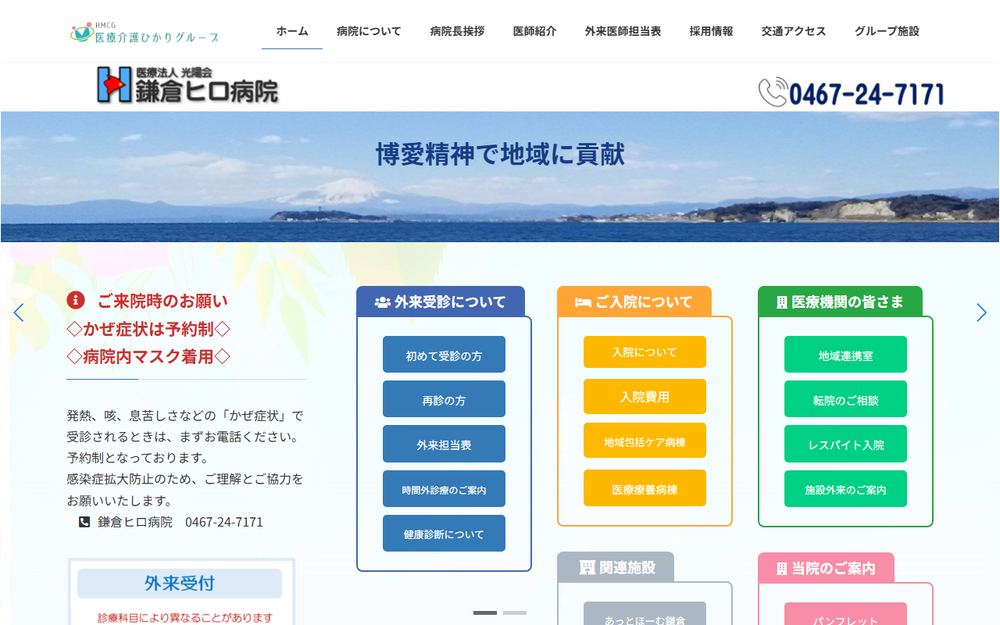Click the ◇かぜ症状は予約制◇ red line
1000x625 pixels.
[x=148, y=329]
